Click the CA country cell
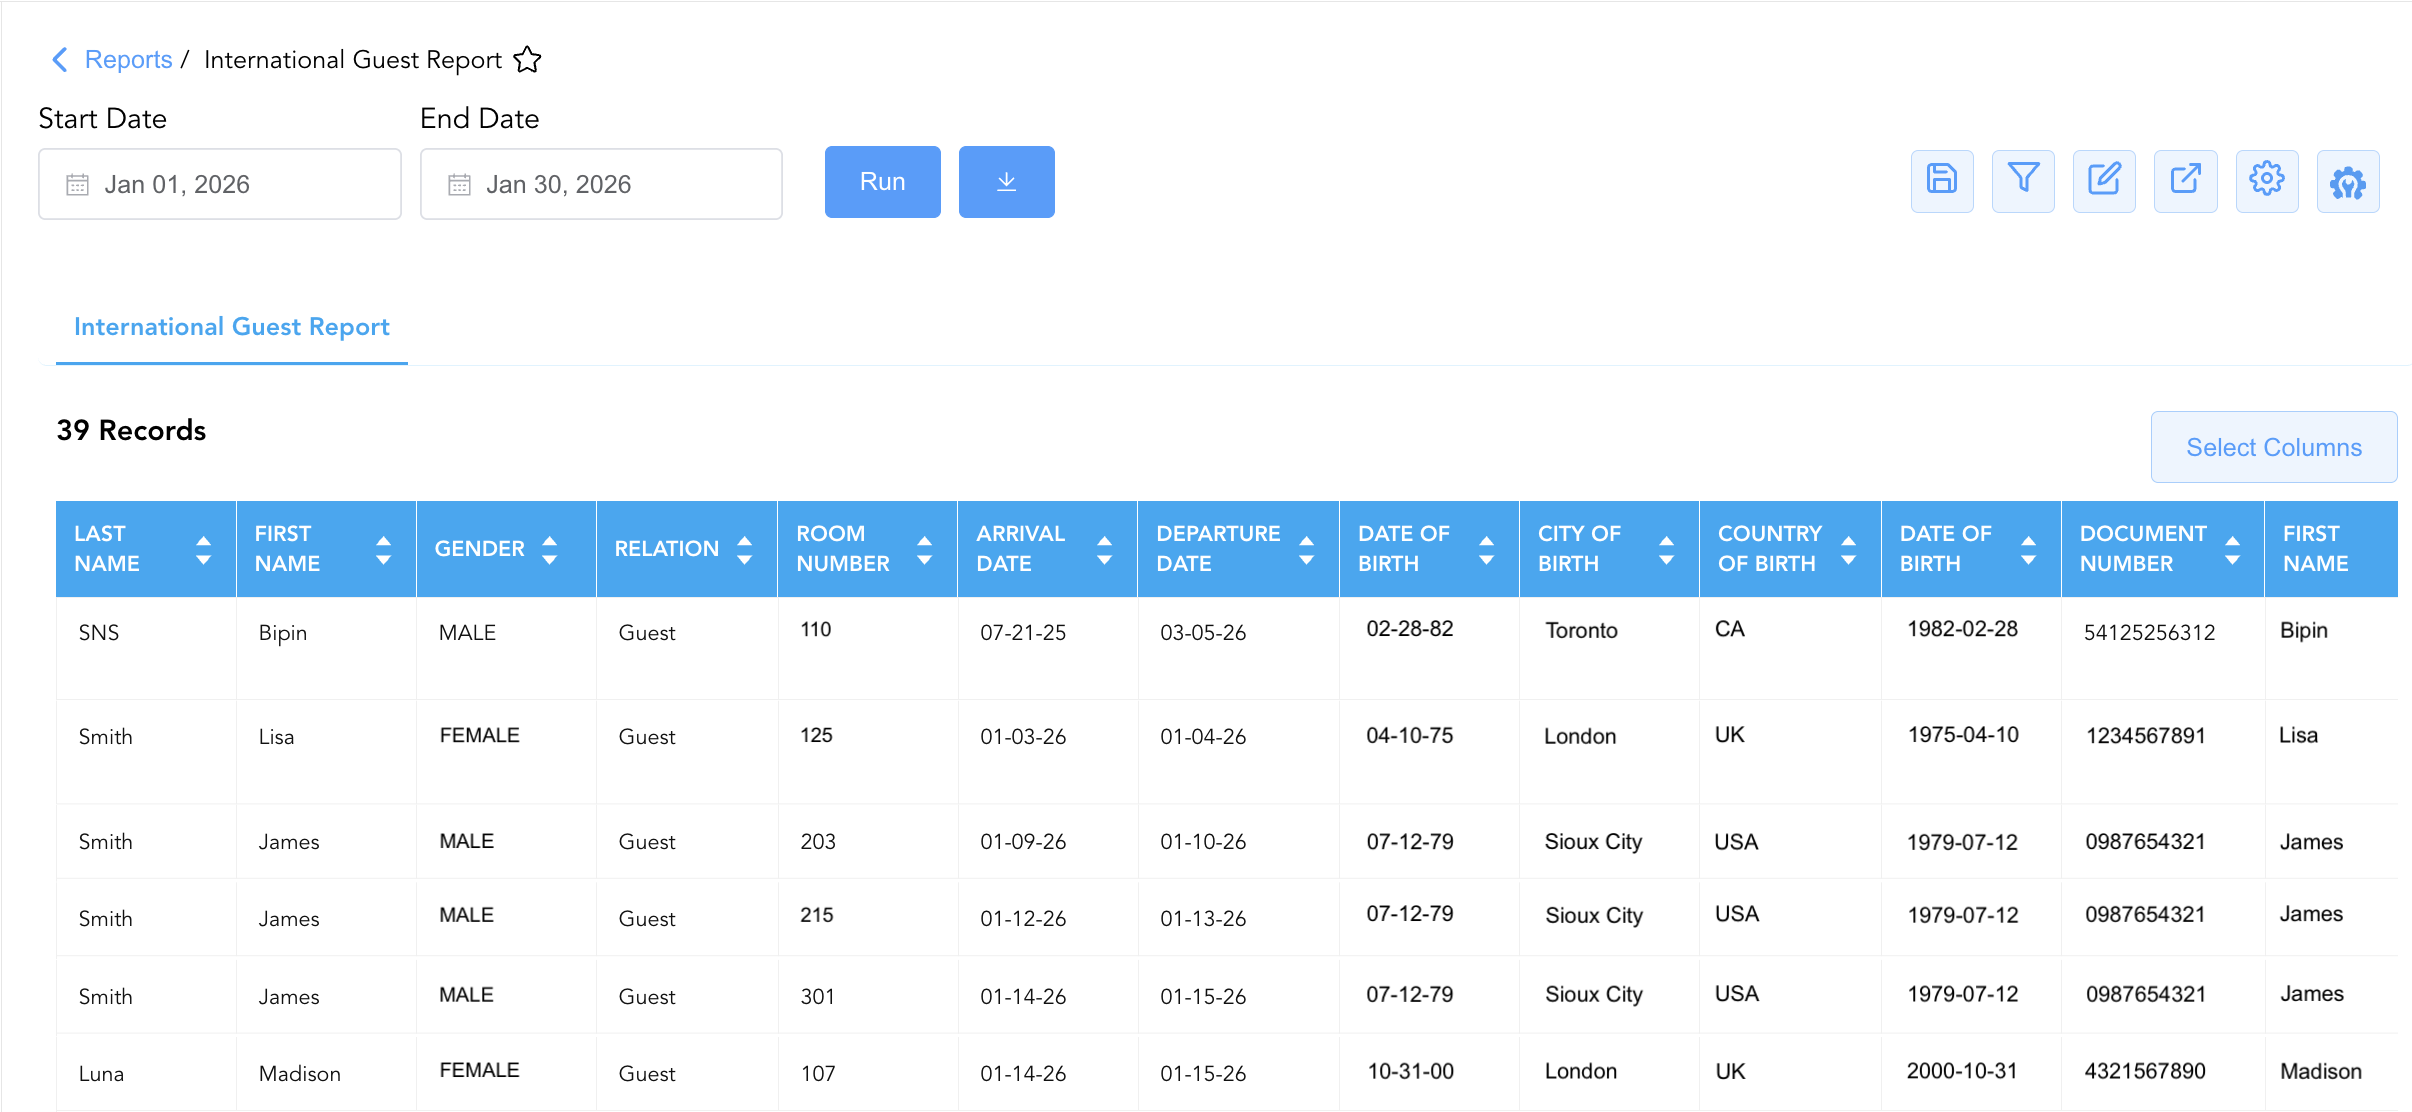The image size is (2412, 1112). click(x=1729, y=630)
